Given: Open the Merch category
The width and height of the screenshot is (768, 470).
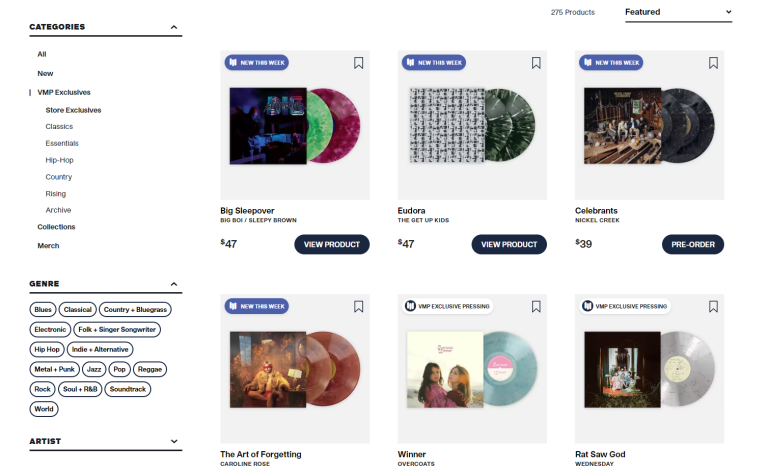Looking at the screenshot, I should [48, 245].
